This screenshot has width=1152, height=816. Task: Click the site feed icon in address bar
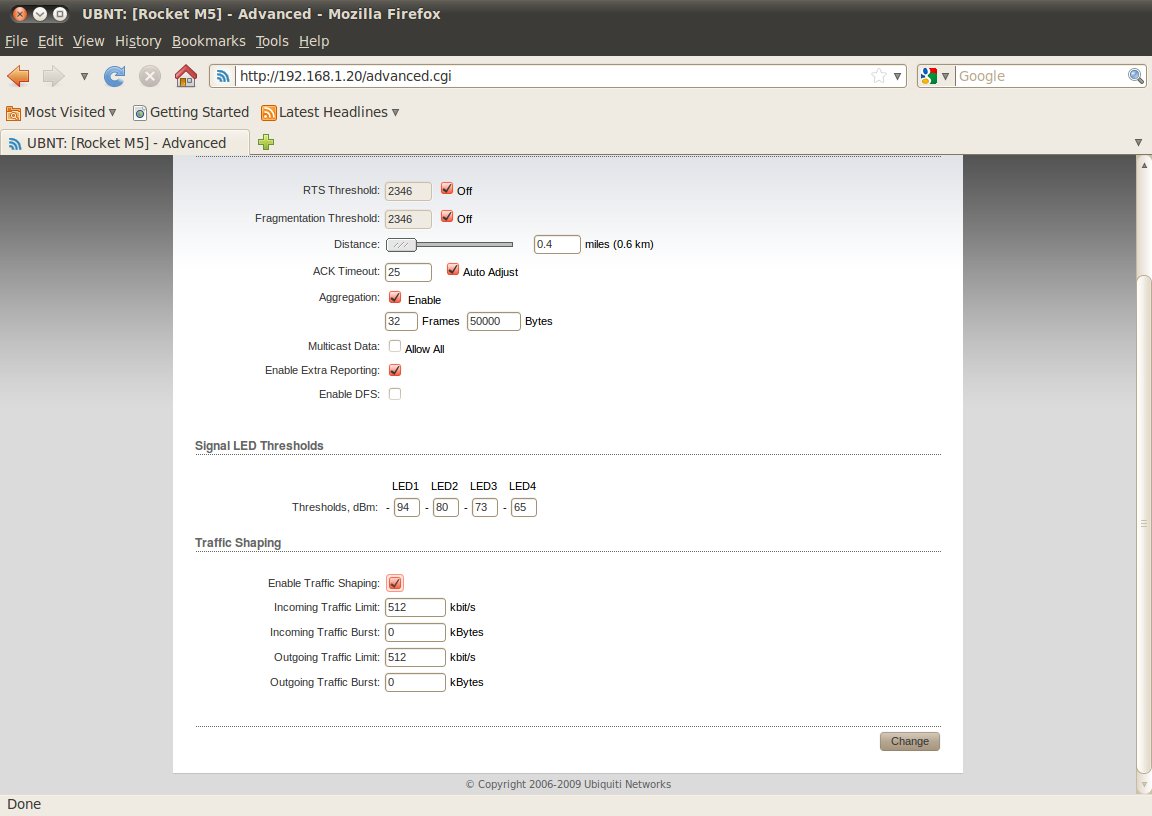click(x=223, y=76)
